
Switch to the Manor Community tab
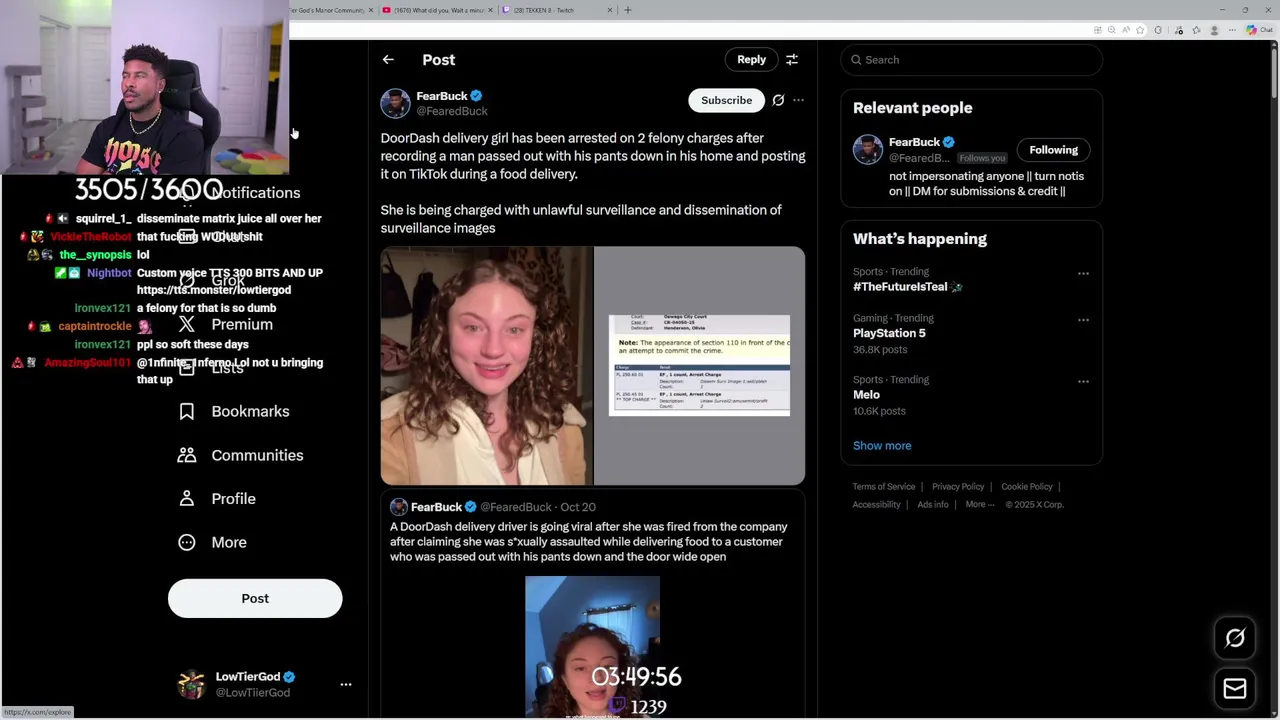pos(332,10)
